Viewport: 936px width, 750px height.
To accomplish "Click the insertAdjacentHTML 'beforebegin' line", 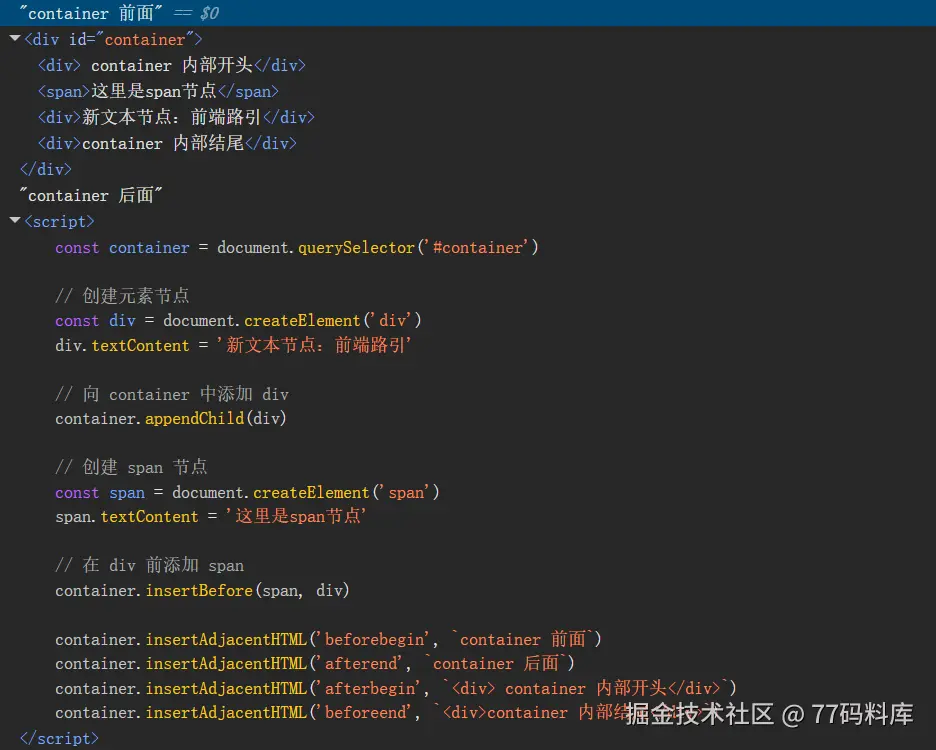I will click(x=328, y=640).
